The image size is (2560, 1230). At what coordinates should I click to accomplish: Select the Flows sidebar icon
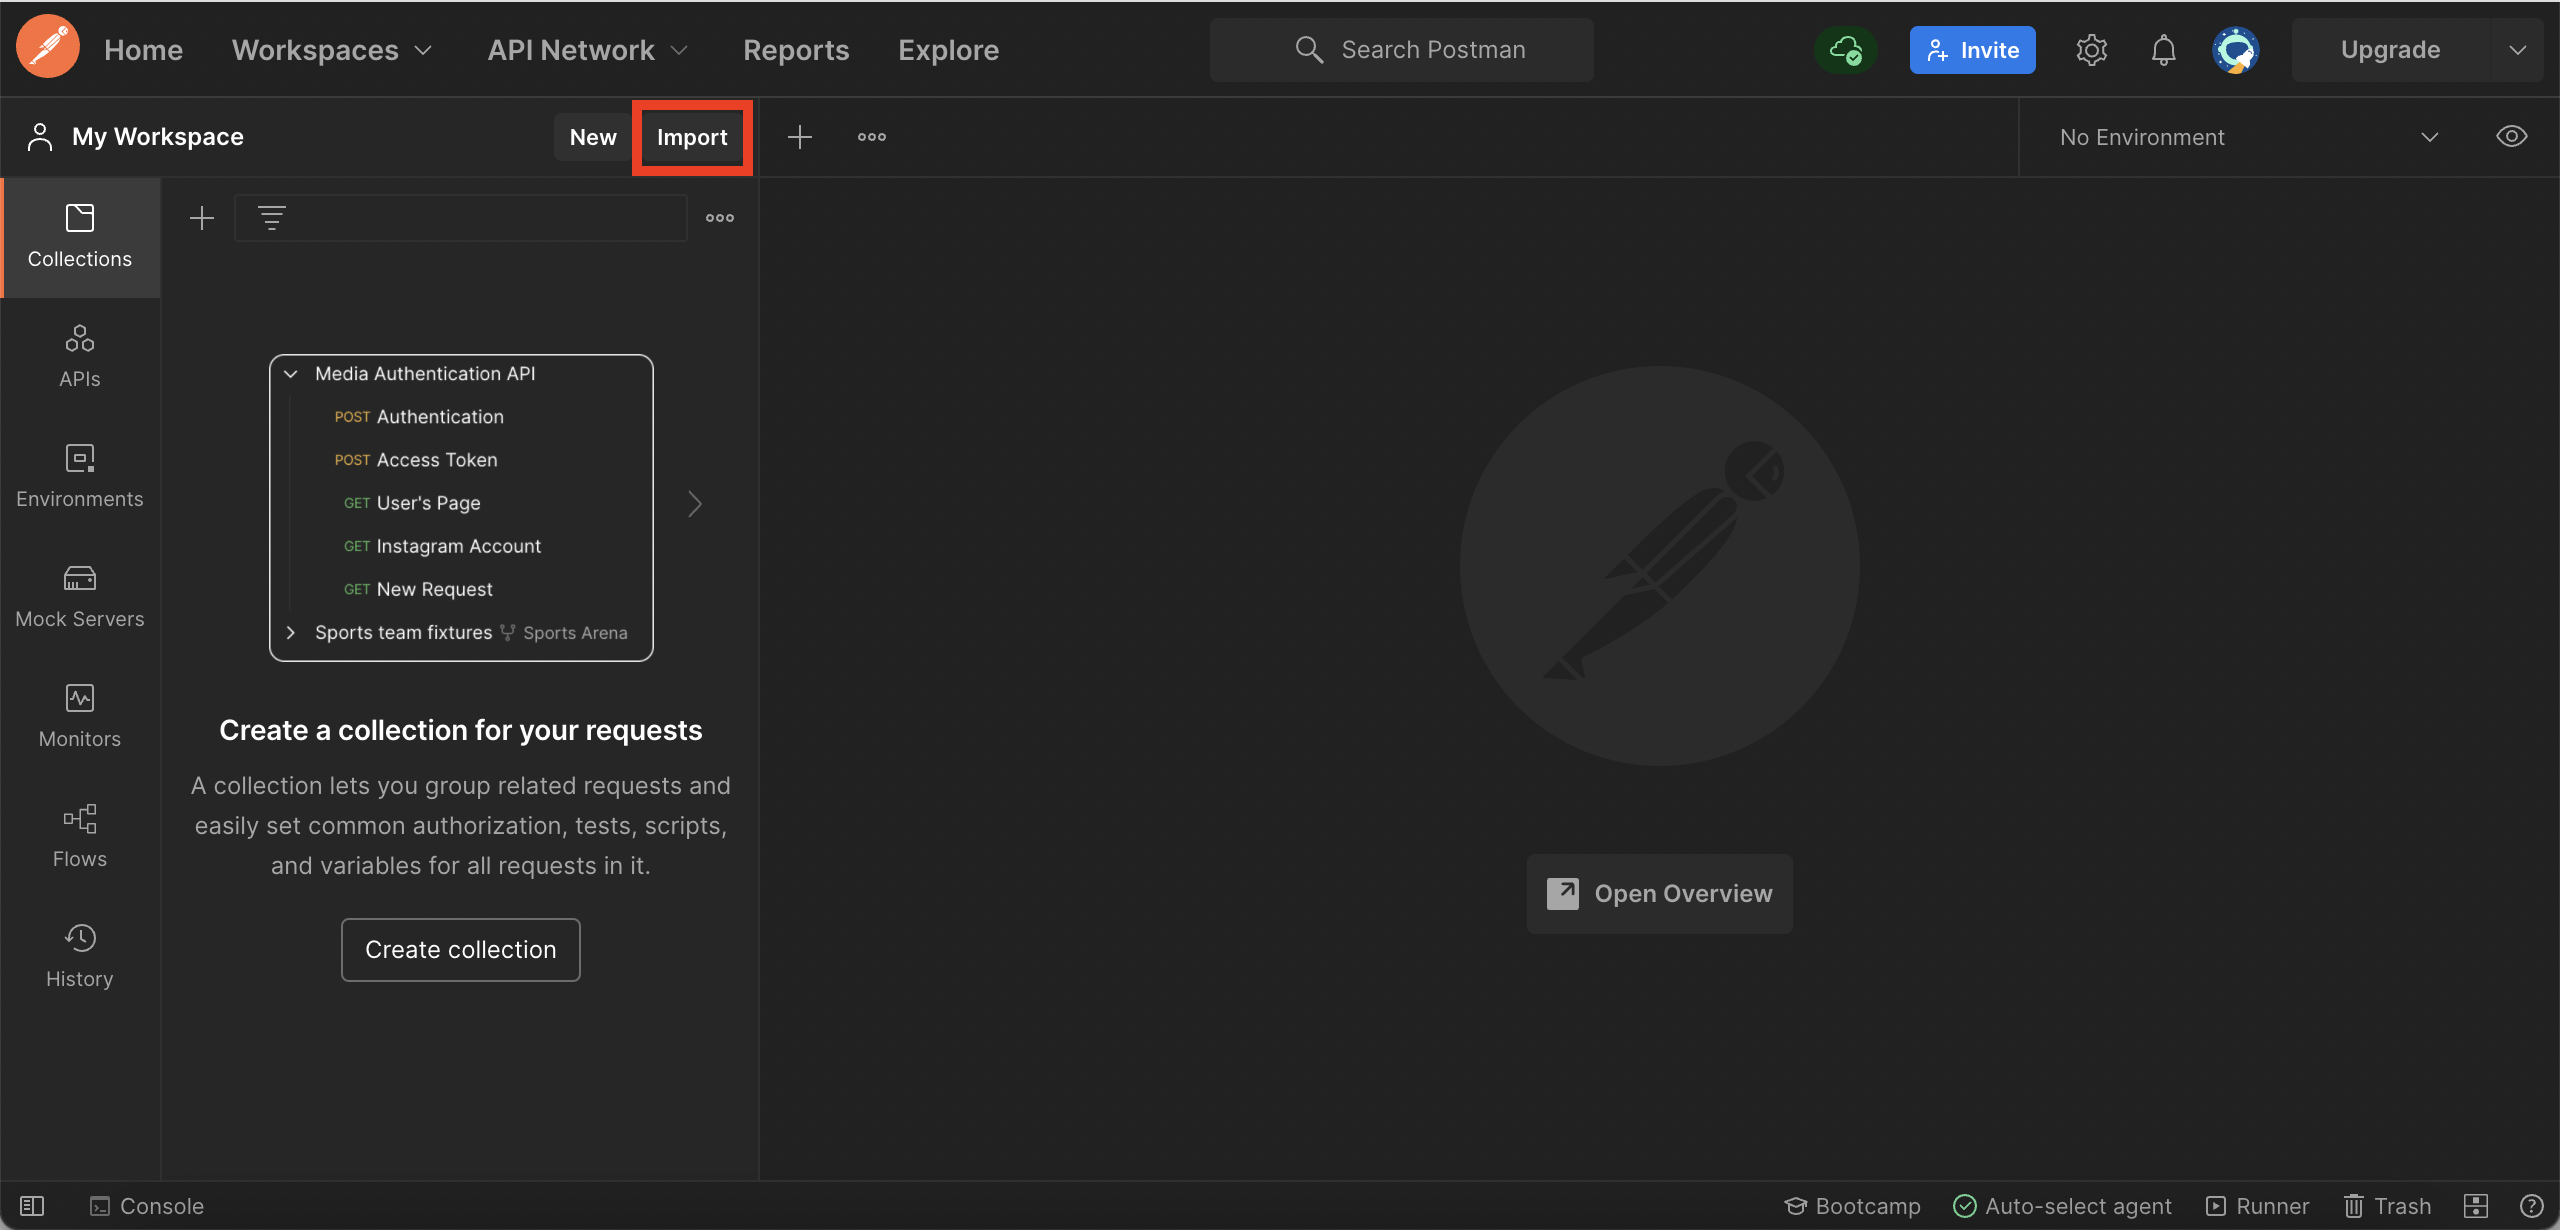(x=79, y=835)
